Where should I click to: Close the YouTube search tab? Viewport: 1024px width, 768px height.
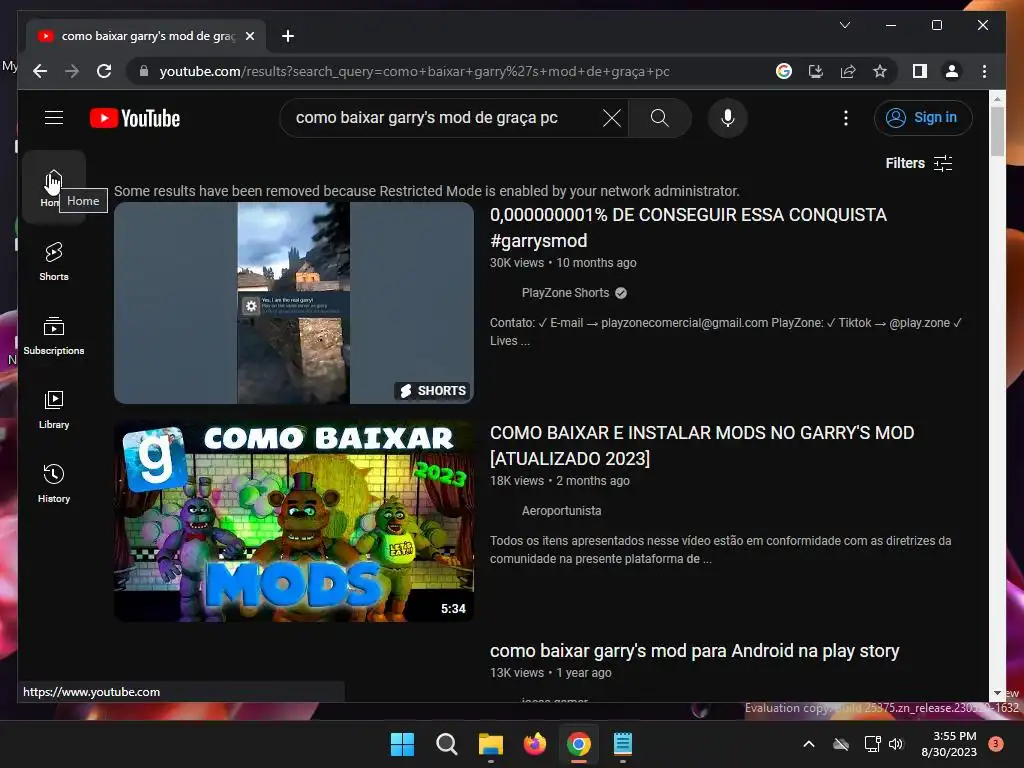pyautogui.click(x=249, y=36)
